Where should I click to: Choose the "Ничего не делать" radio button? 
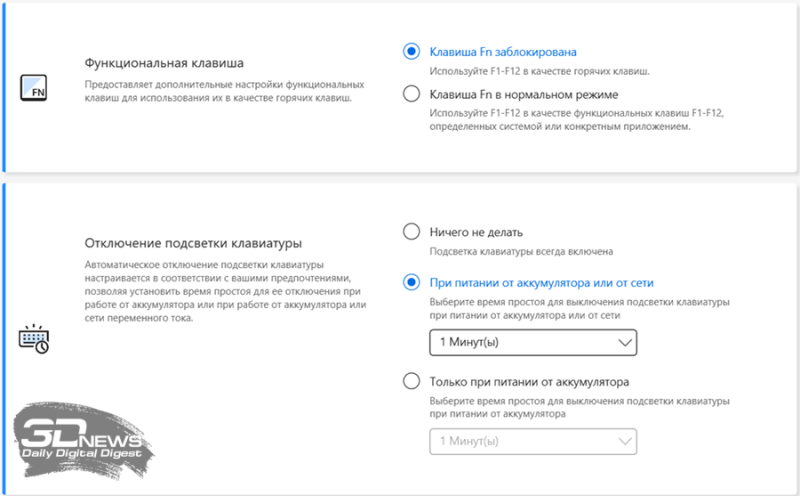(411, 232)
